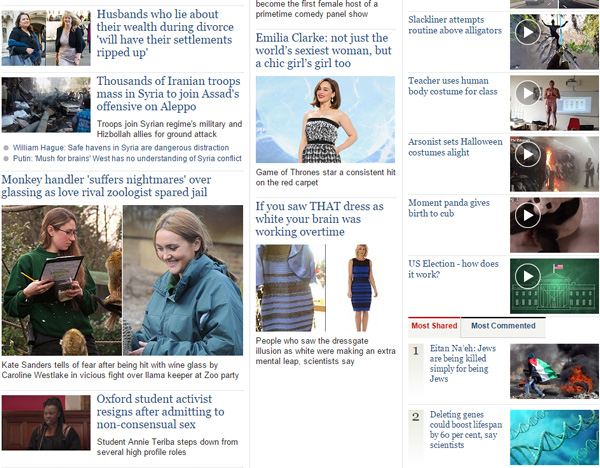This screenshot has height=468, width=600.
Task: Click 'Kate Sanders tells of fear' caption
Action: click(x=120, y=370)
